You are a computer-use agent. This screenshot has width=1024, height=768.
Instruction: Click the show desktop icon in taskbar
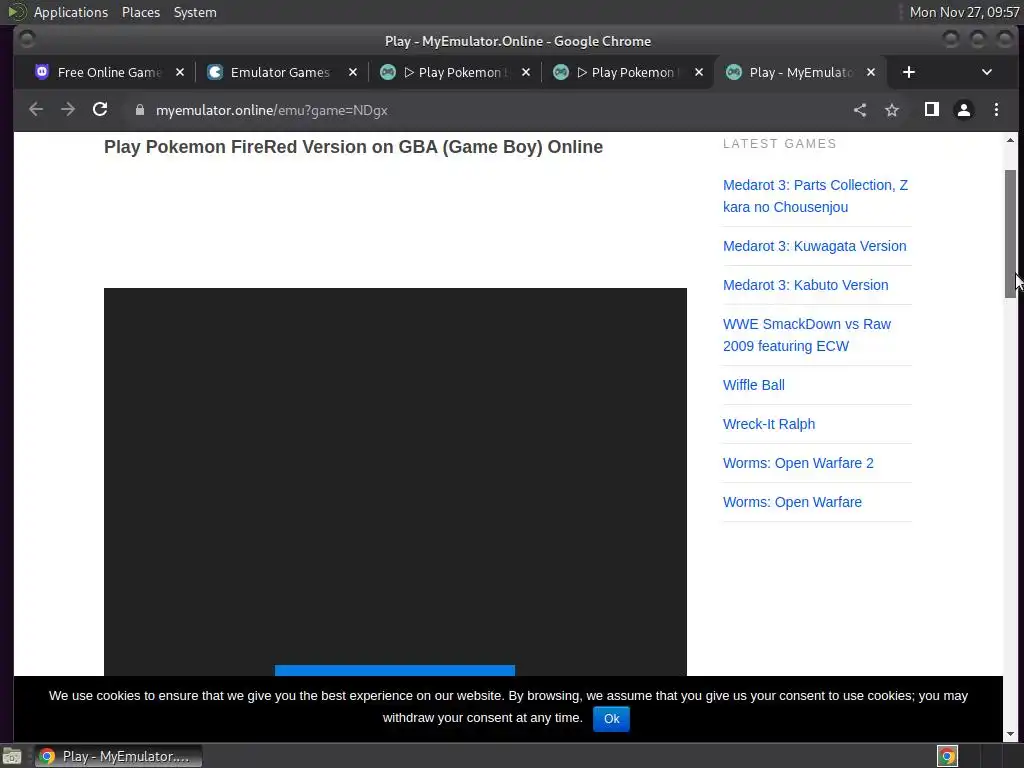click(x=12, y=757)
